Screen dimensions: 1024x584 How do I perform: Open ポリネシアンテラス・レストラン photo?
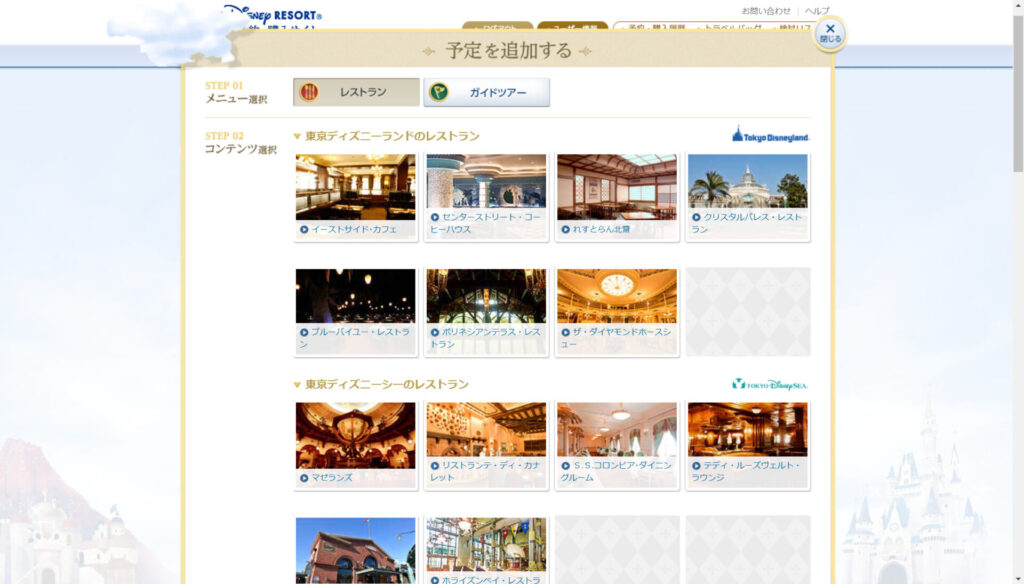(x=486, y=296)
